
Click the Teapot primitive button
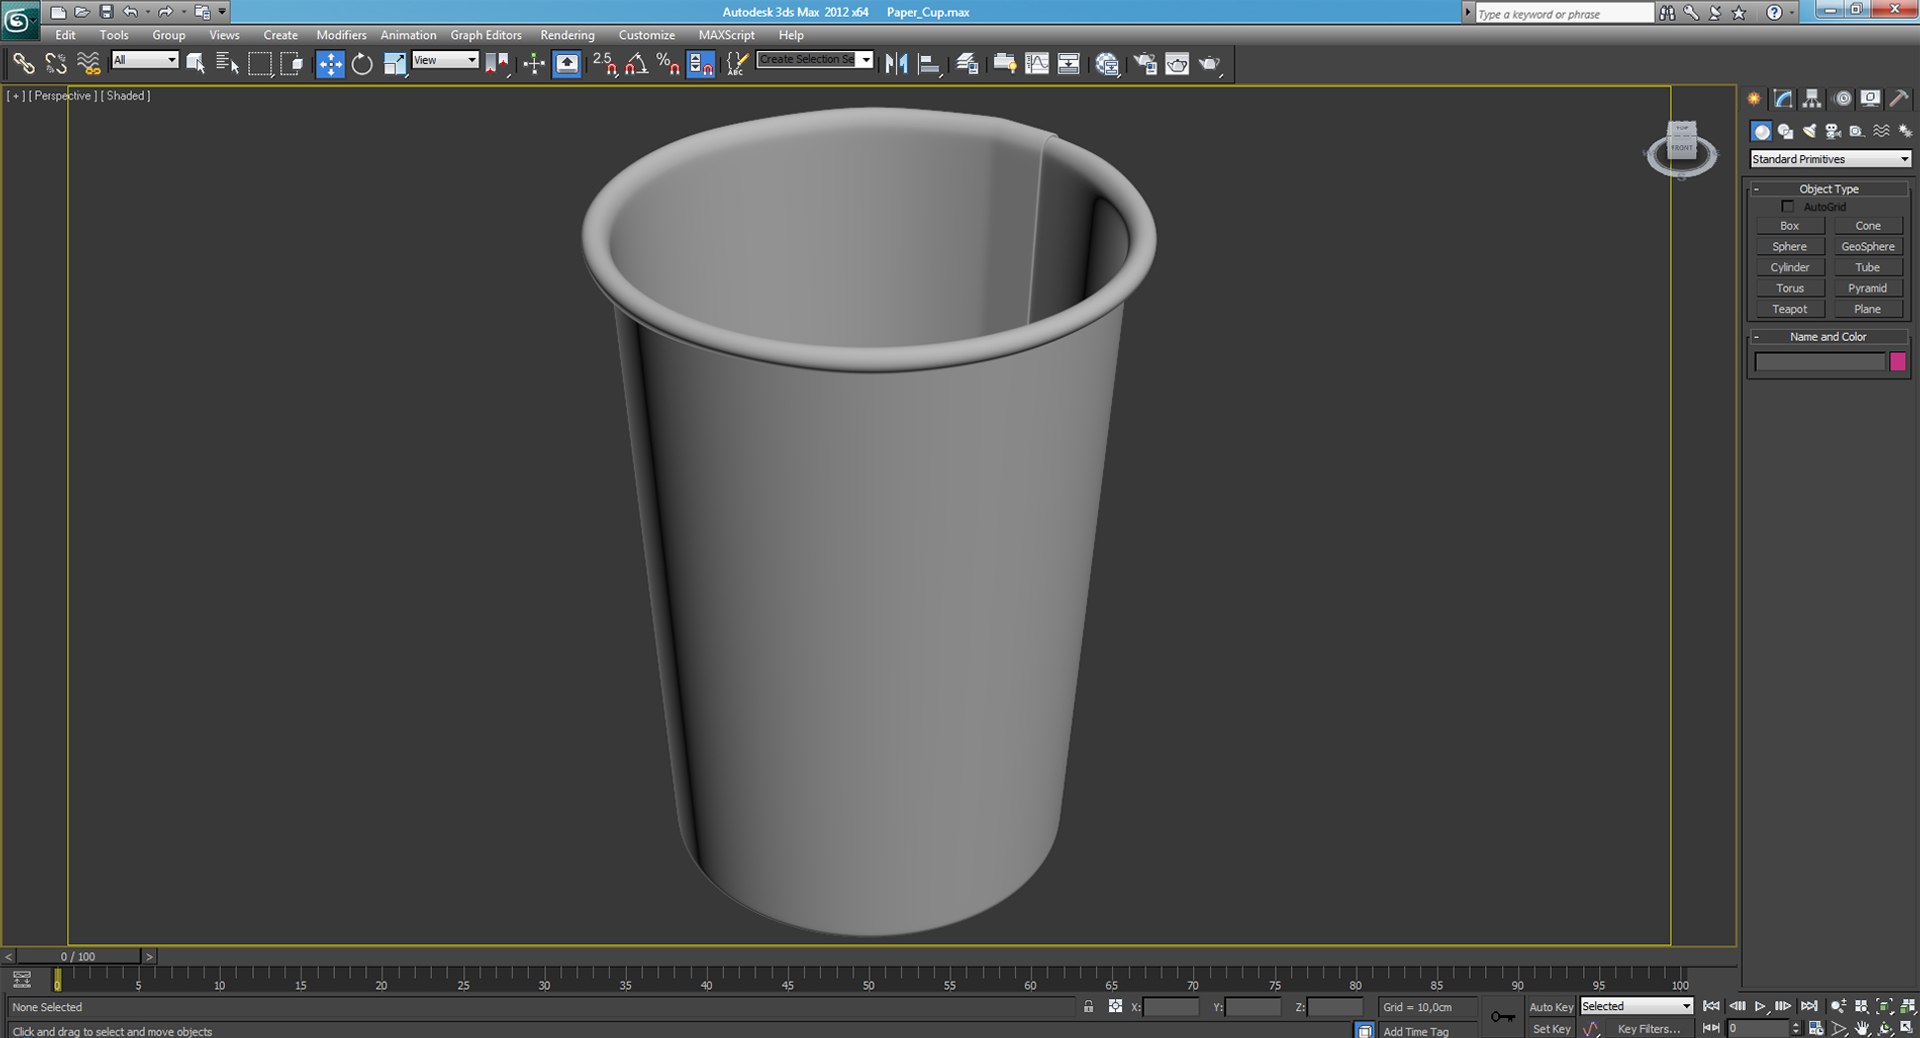1790,309
